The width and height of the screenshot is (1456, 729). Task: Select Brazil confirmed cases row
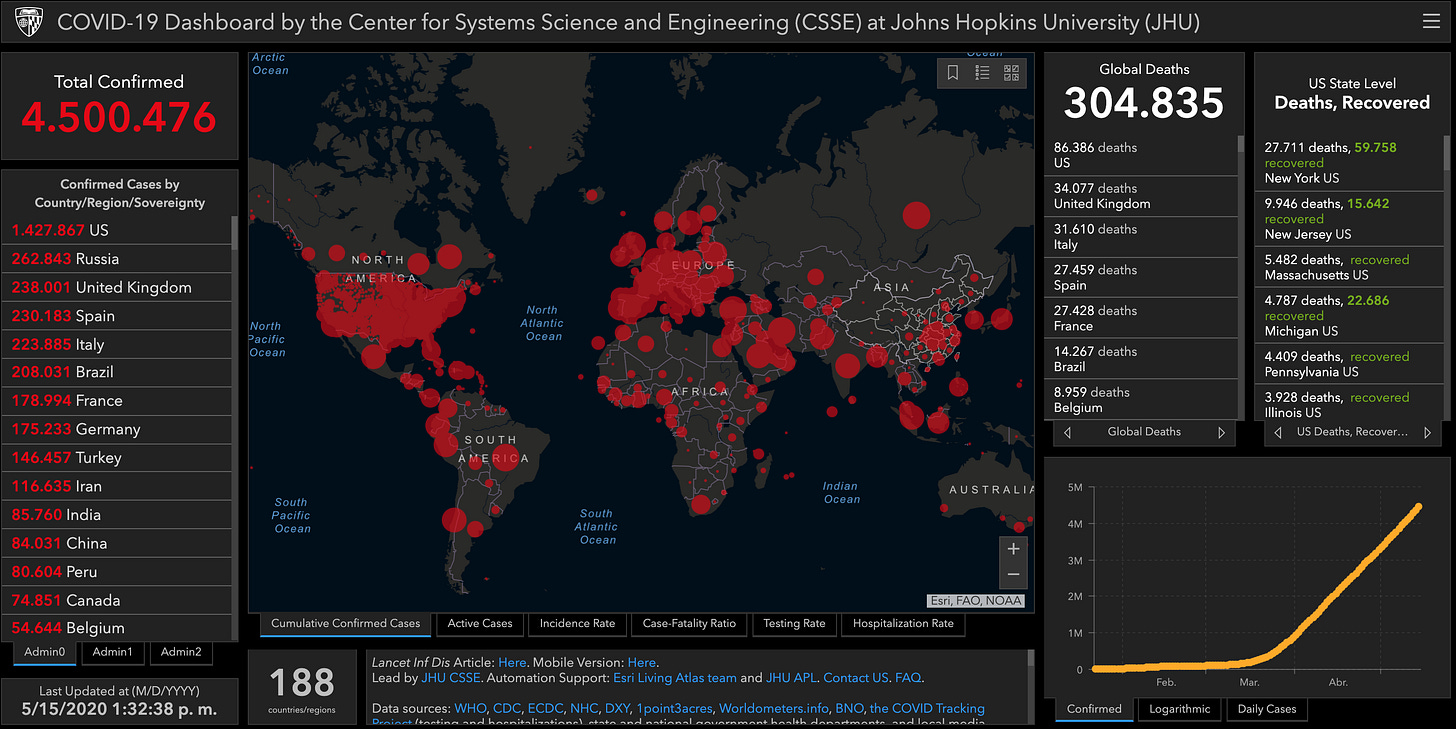[117, 372]
